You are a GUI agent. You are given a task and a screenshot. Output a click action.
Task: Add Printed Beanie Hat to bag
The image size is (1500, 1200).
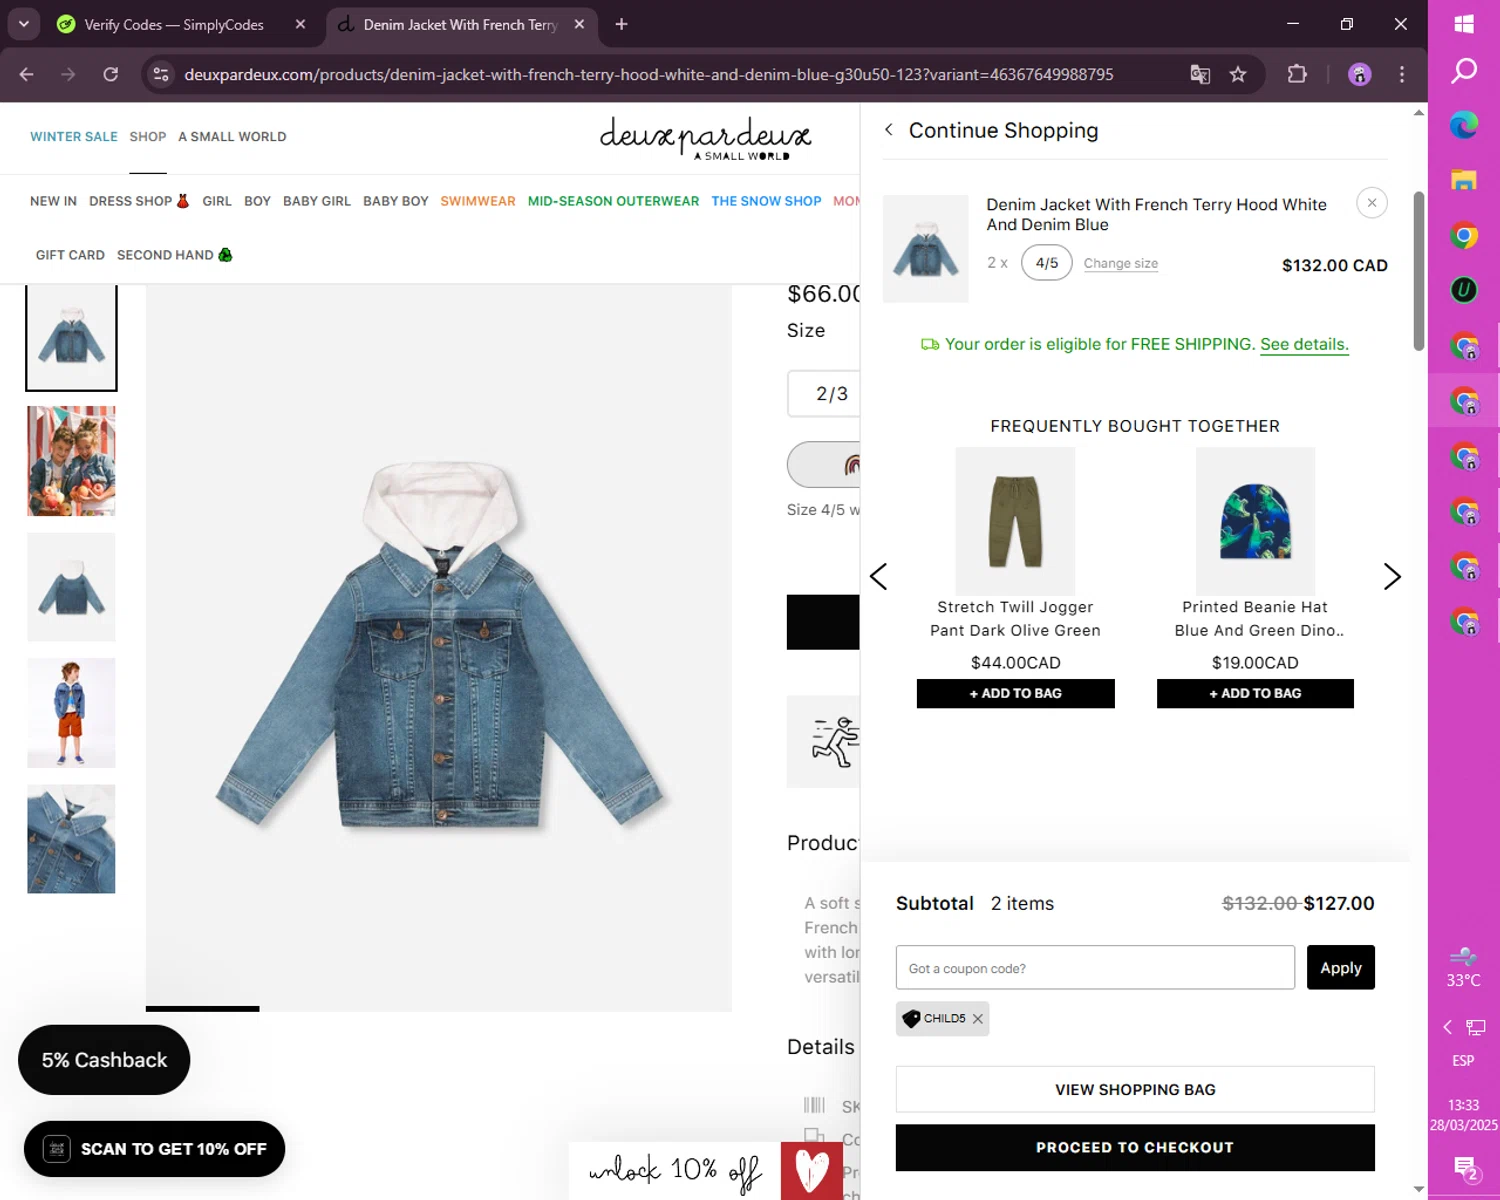coord(1255,694)
